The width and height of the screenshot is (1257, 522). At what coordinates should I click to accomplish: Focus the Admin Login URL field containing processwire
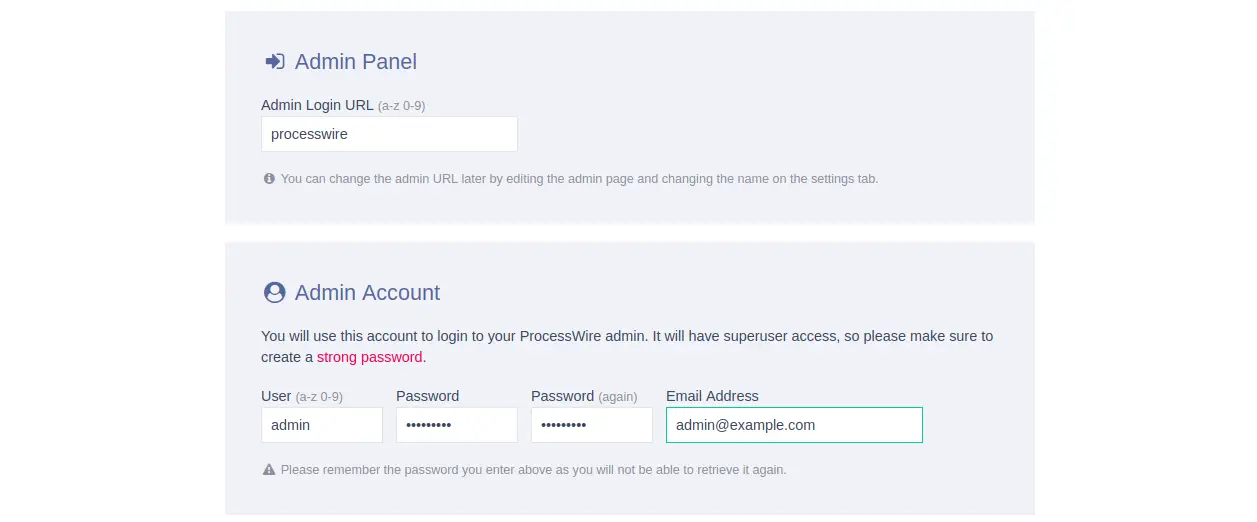(389, 134)
